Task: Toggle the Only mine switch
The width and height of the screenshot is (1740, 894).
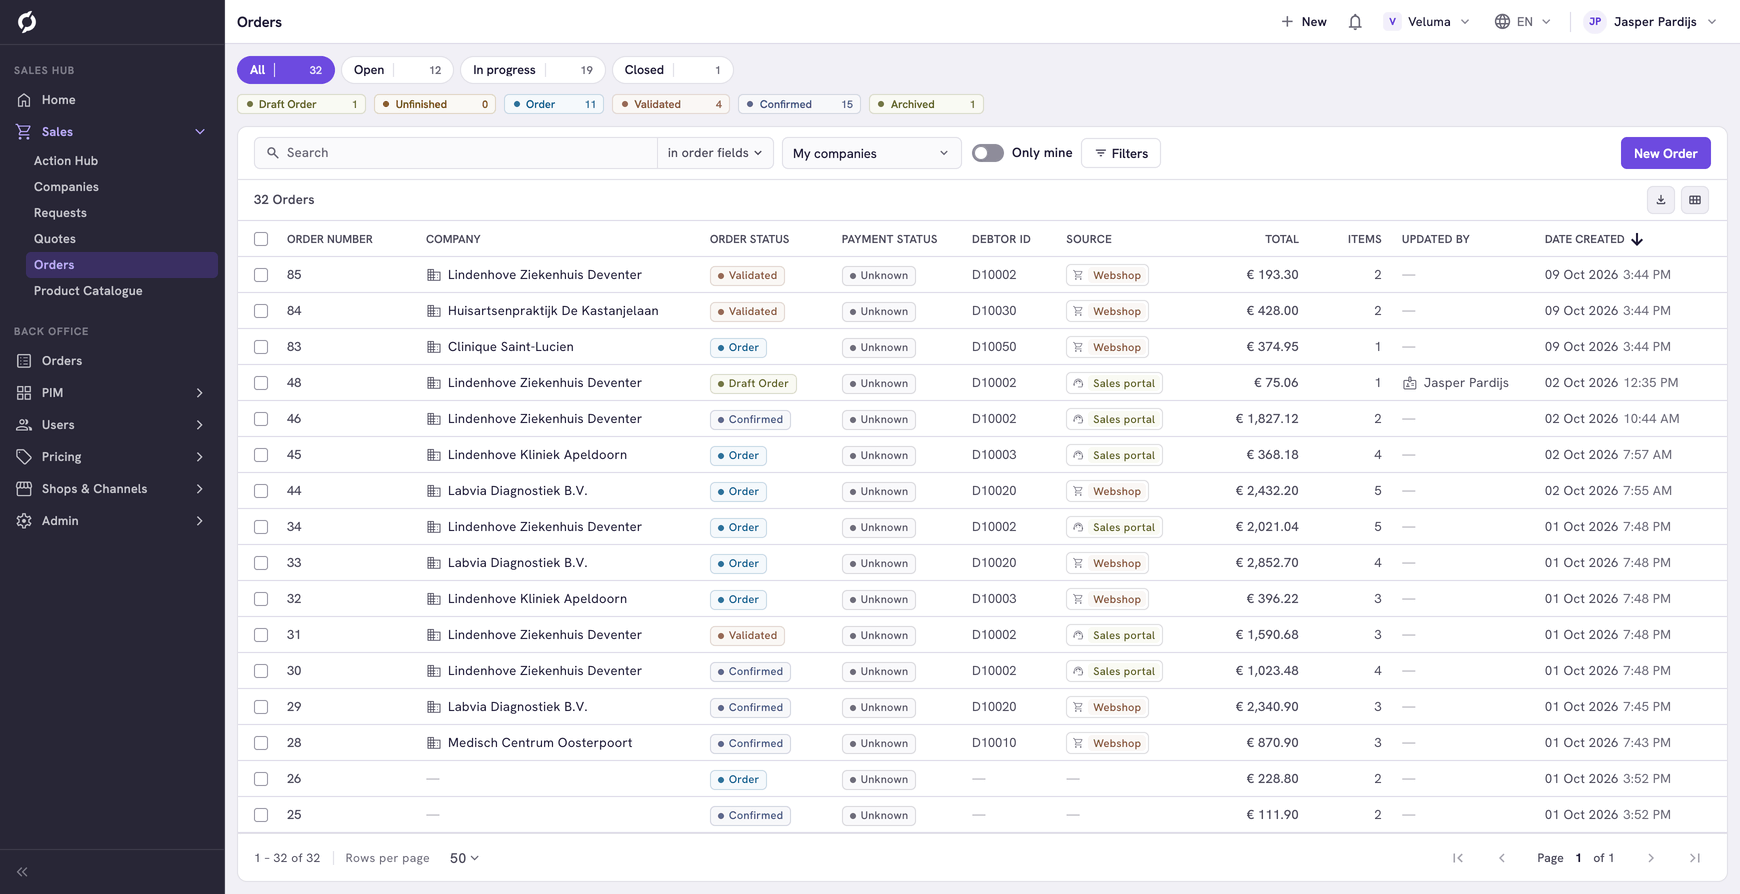Action: point(988,153)
